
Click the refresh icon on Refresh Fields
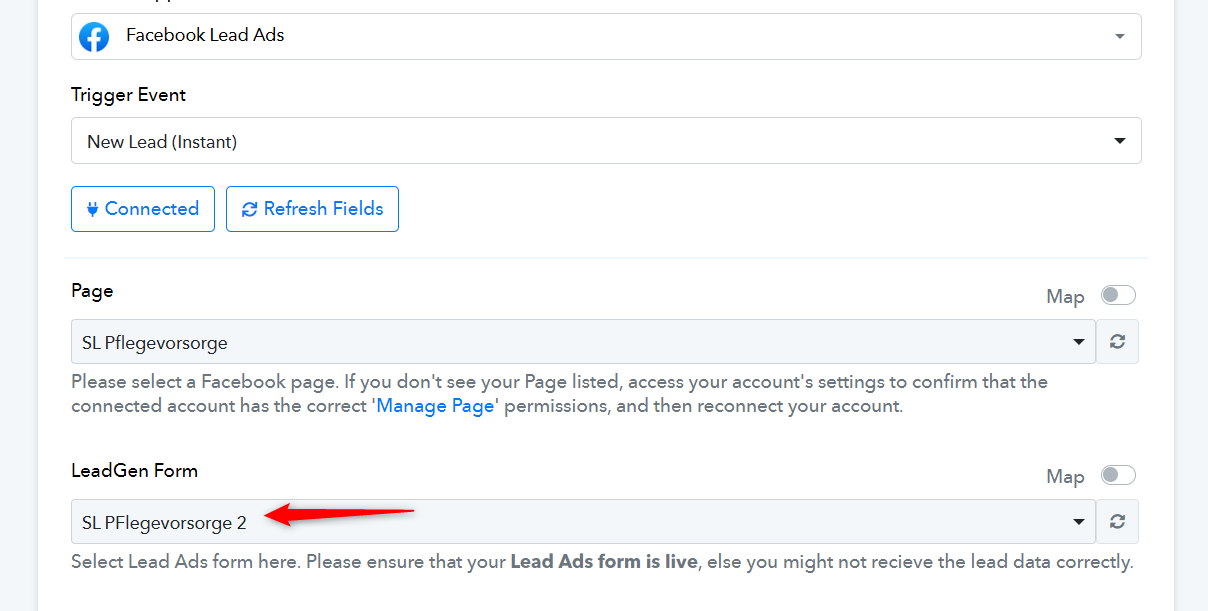point(249,209)
